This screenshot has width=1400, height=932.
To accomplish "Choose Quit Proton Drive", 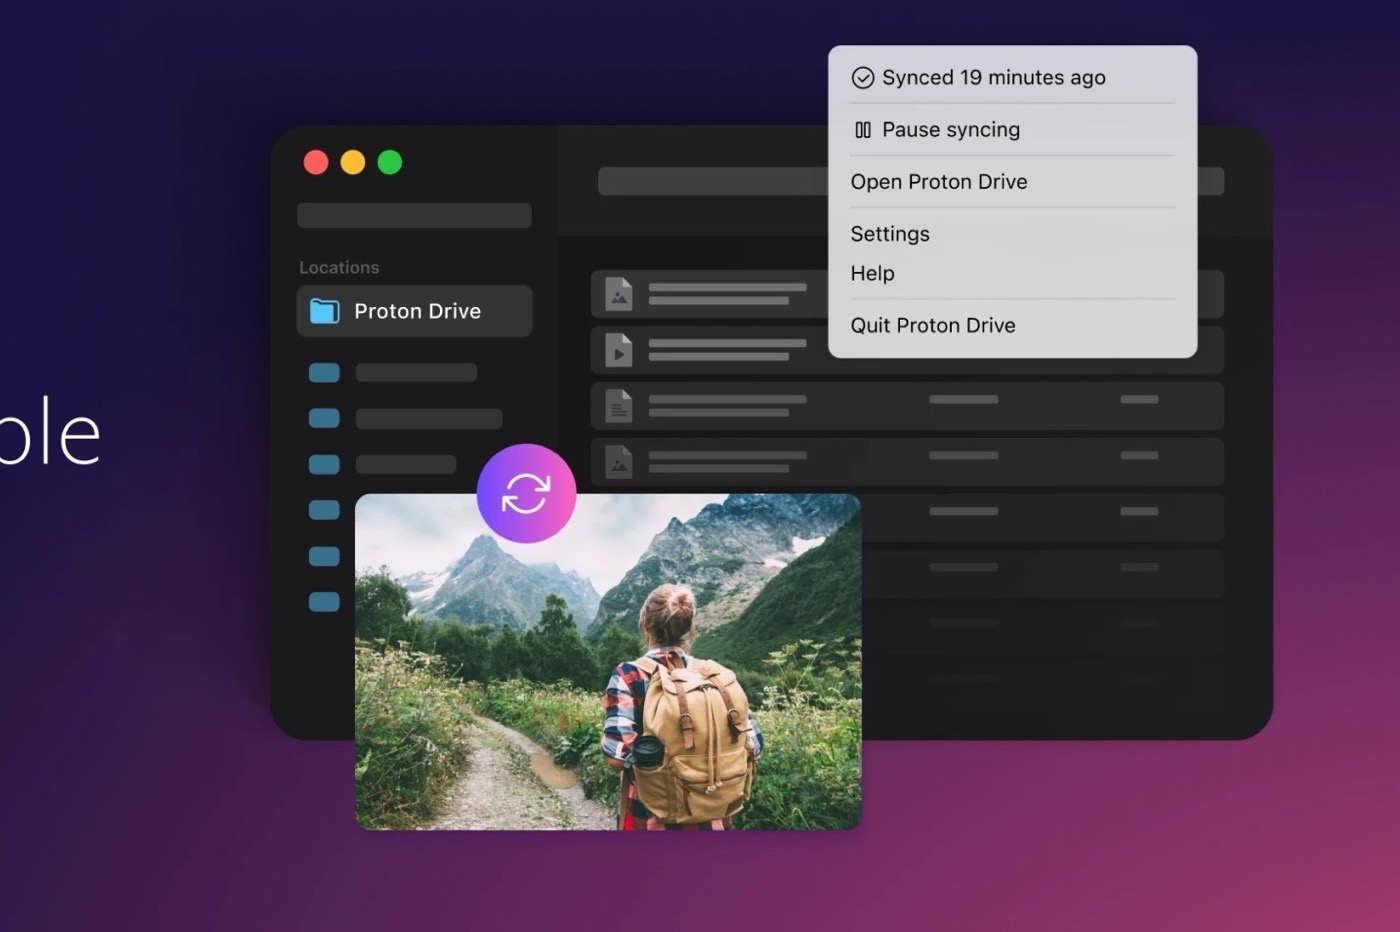I will (933, 325).
